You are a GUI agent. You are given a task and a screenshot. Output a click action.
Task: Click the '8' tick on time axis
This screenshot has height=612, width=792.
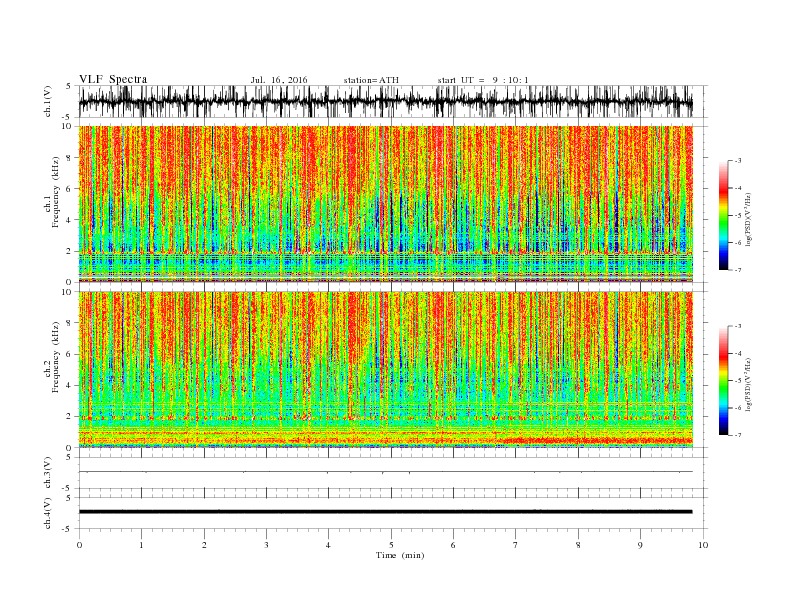tap(578, 545)
